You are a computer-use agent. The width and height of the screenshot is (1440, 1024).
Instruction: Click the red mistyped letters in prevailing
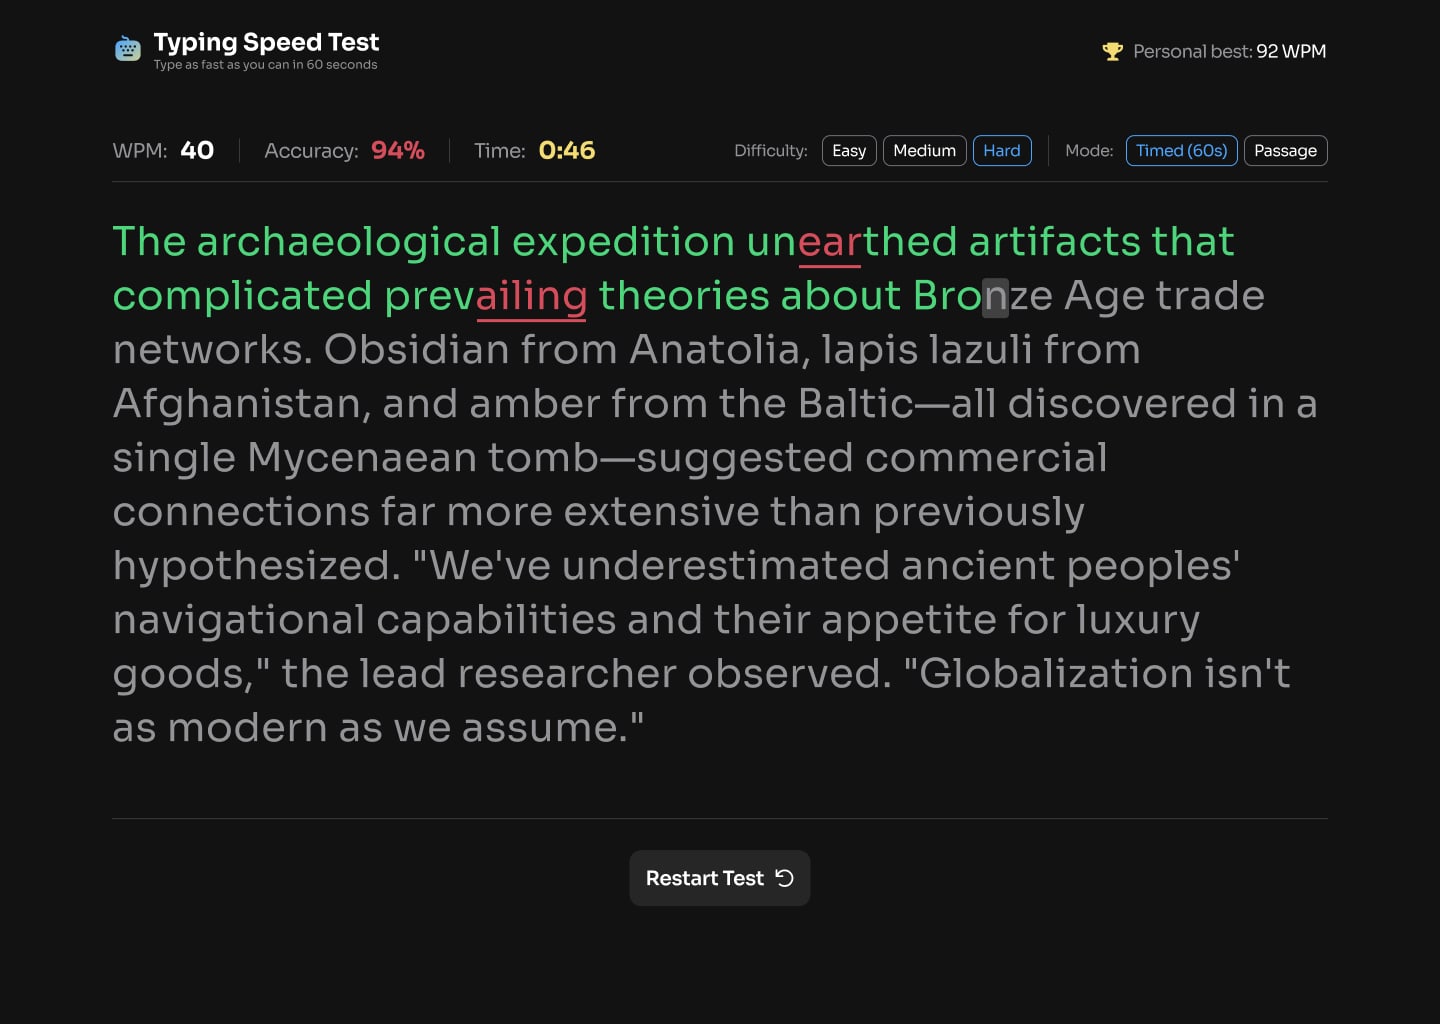click(531, 297)
